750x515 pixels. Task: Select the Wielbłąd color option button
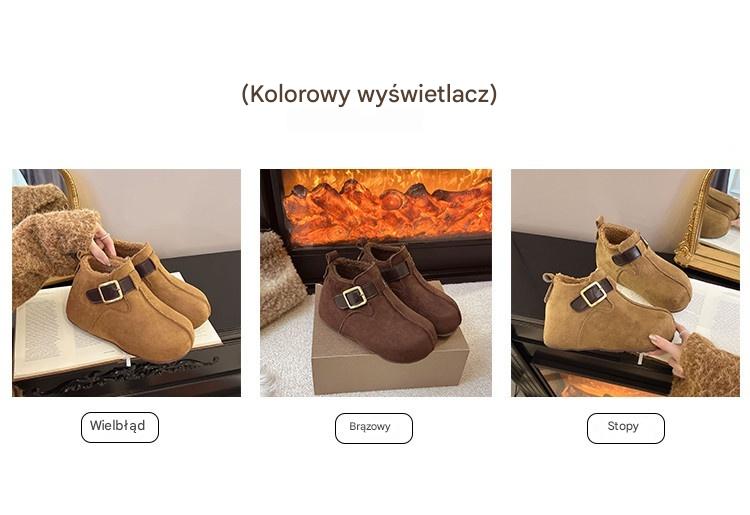point(120,427)
